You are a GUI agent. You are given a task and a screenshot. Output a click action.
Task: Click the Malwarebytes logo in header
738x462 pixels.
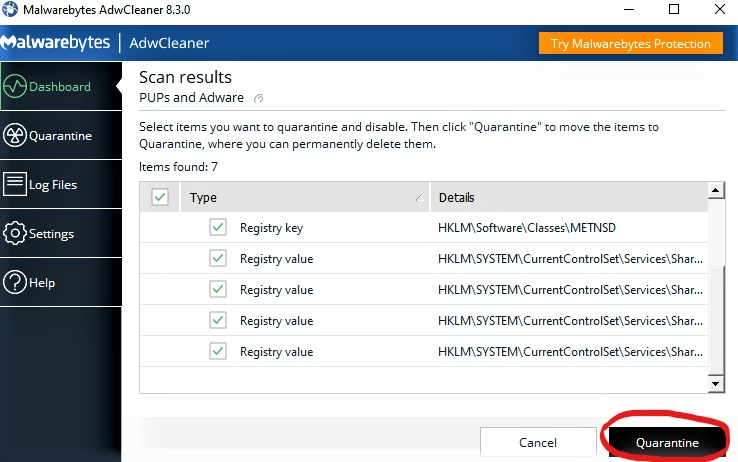click(55, 42)
